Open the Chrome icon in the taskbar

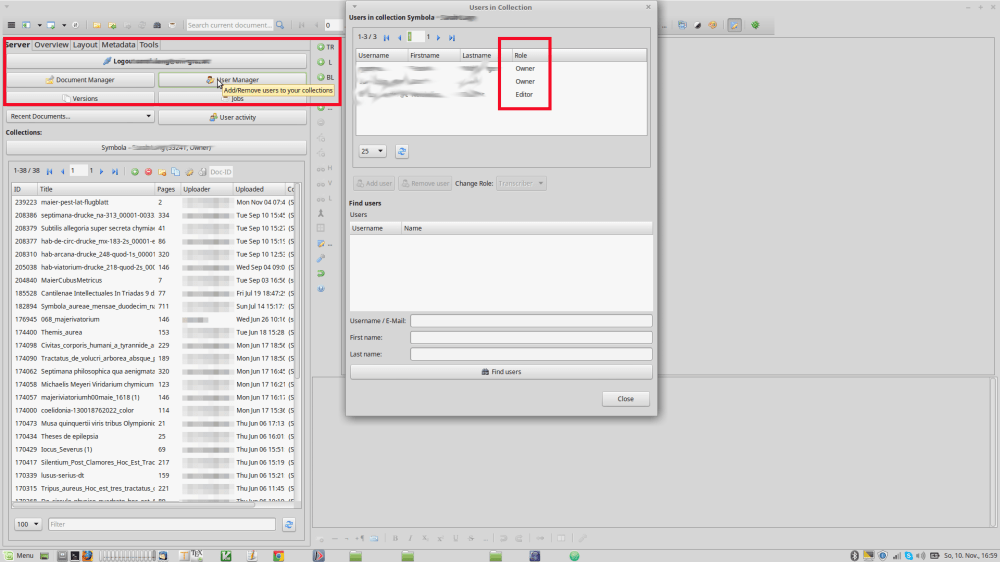pyautogui.click(x=279, y=556)
